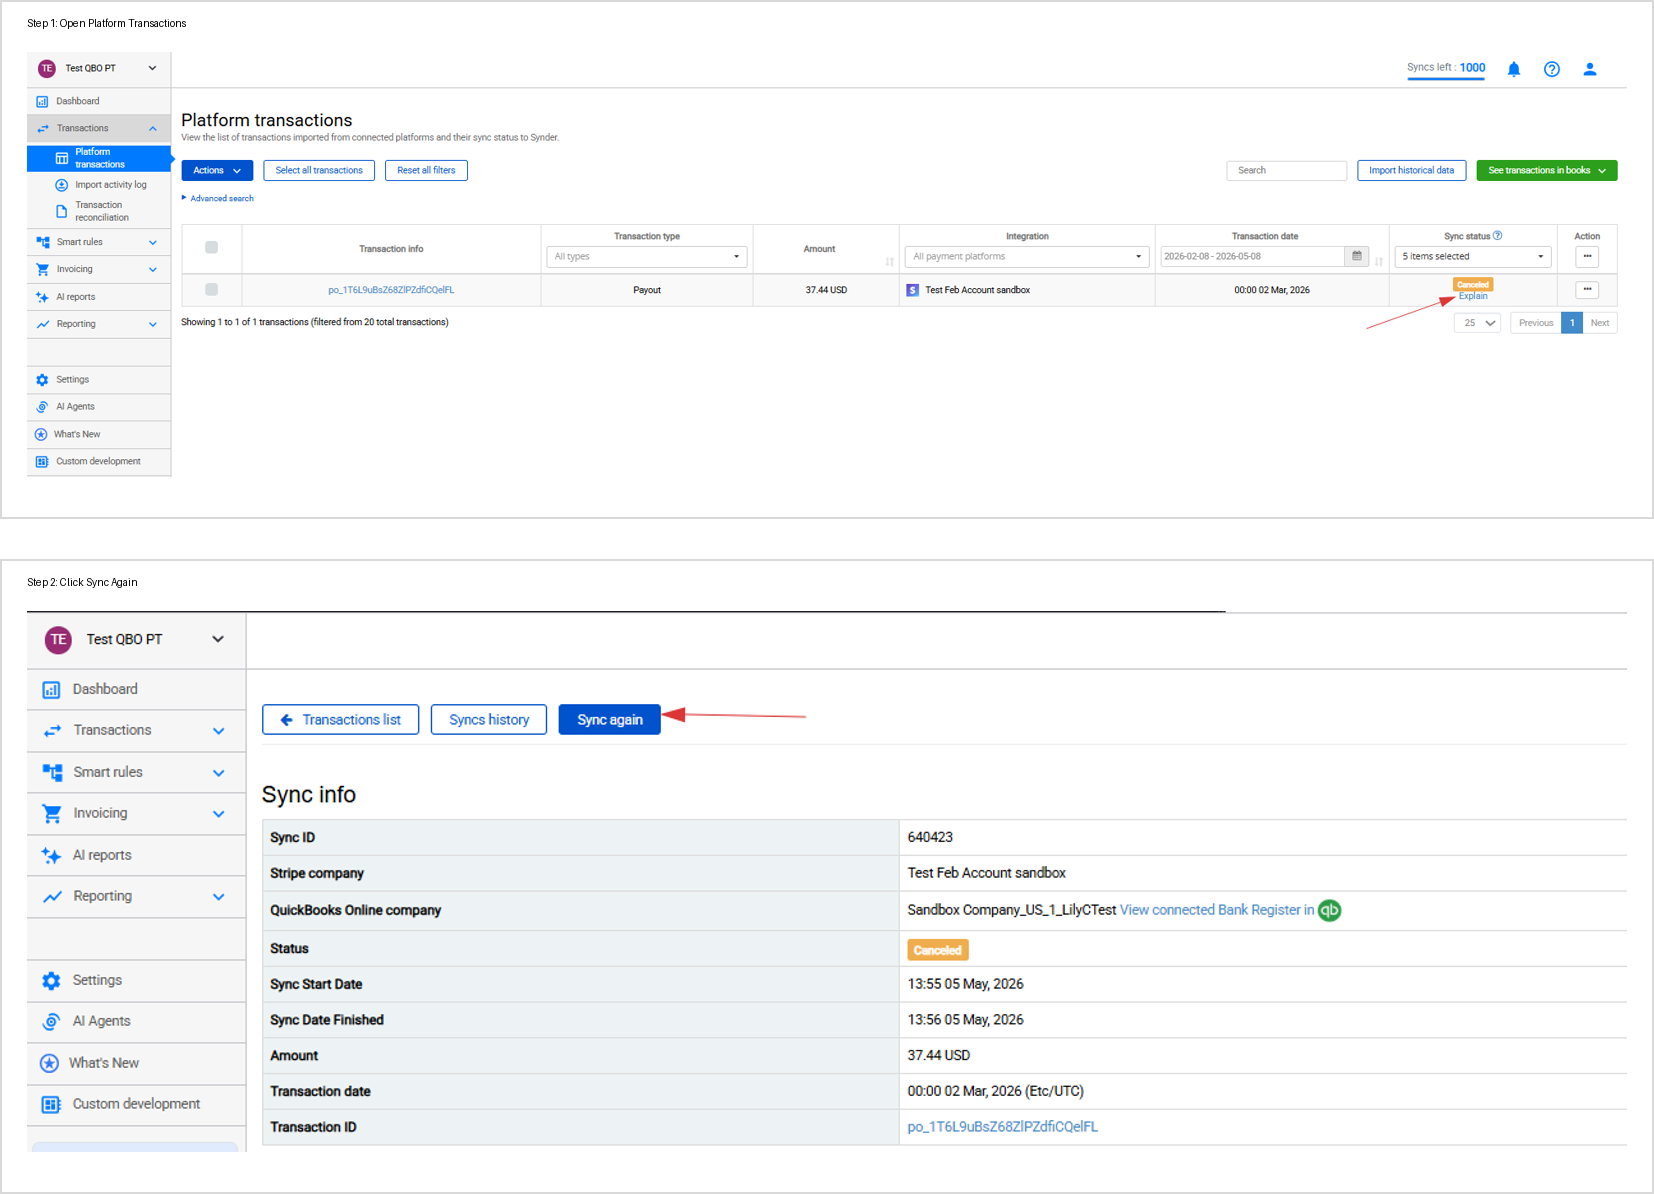Click the Next pagination button
Viewport: 1654px width, 1194px height.
coord(1600,323)
